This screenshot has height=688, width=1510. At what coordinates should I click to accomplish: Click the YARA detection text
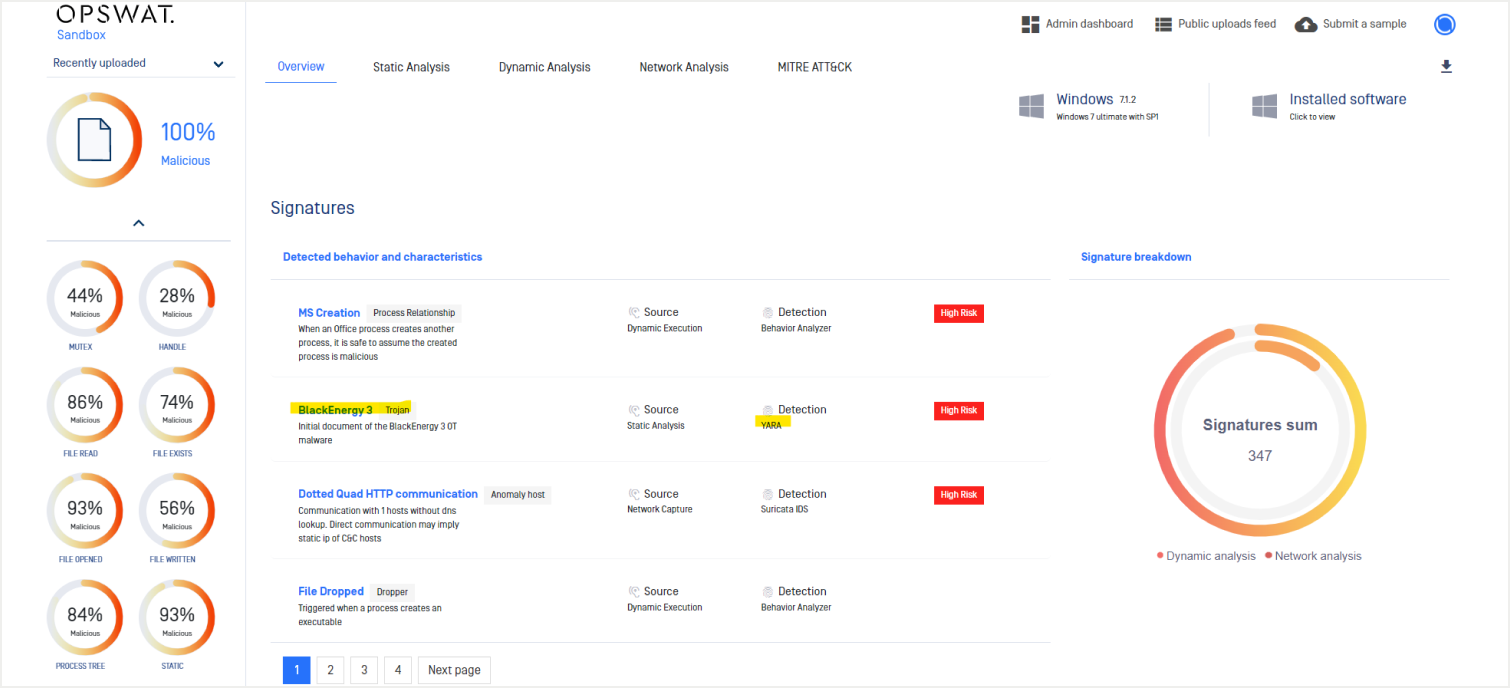point(771,425)
